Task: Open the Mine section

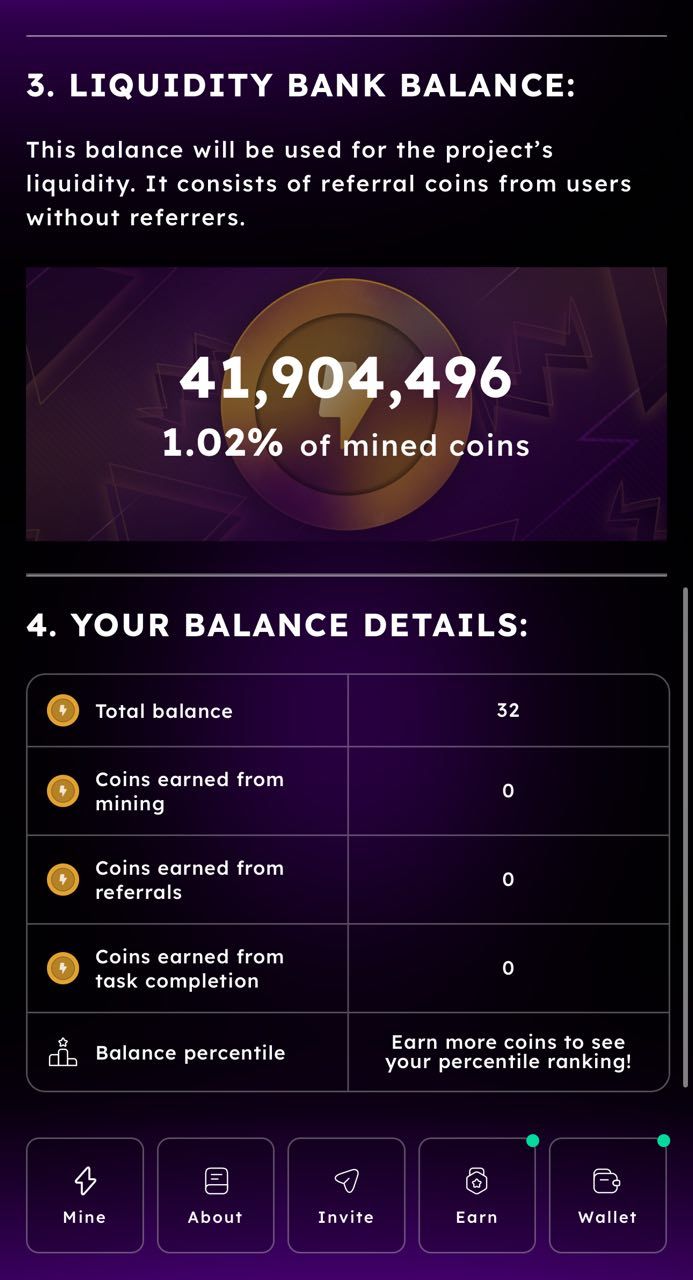Action: [85, 1195]
